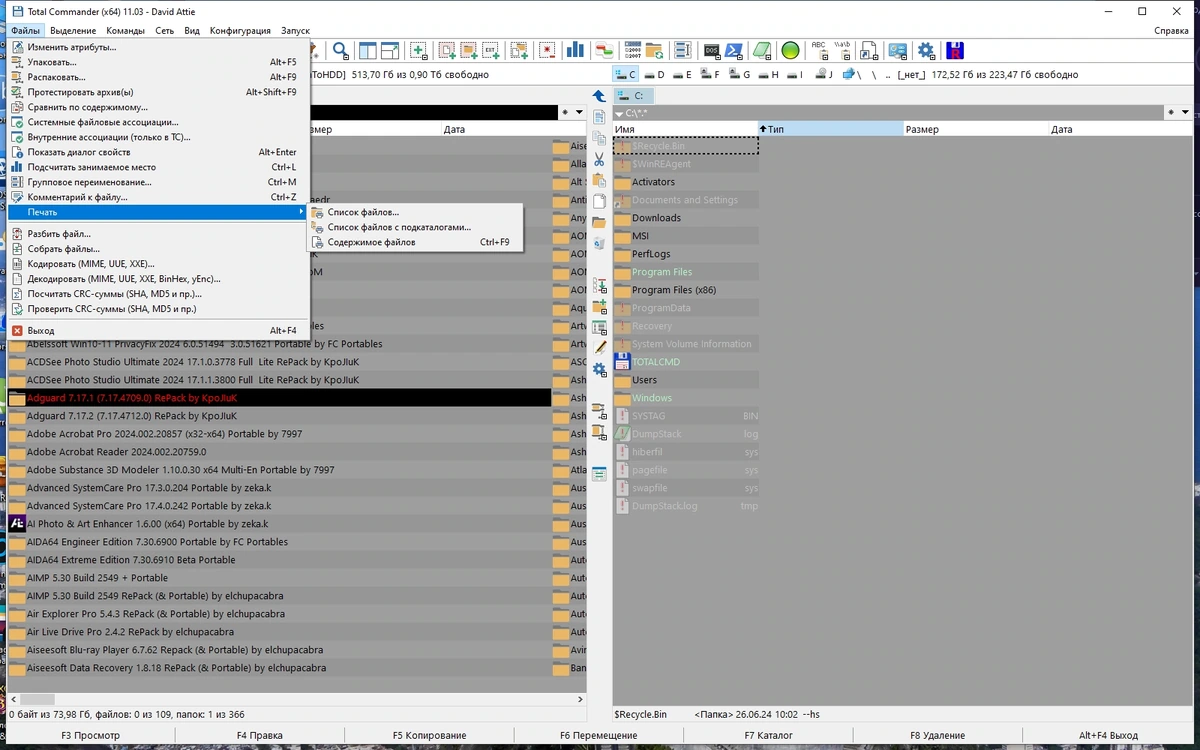1200x750 pixels.
Task: Click the left panel horizontal scrollbar
Action: [x=297, y=700]
